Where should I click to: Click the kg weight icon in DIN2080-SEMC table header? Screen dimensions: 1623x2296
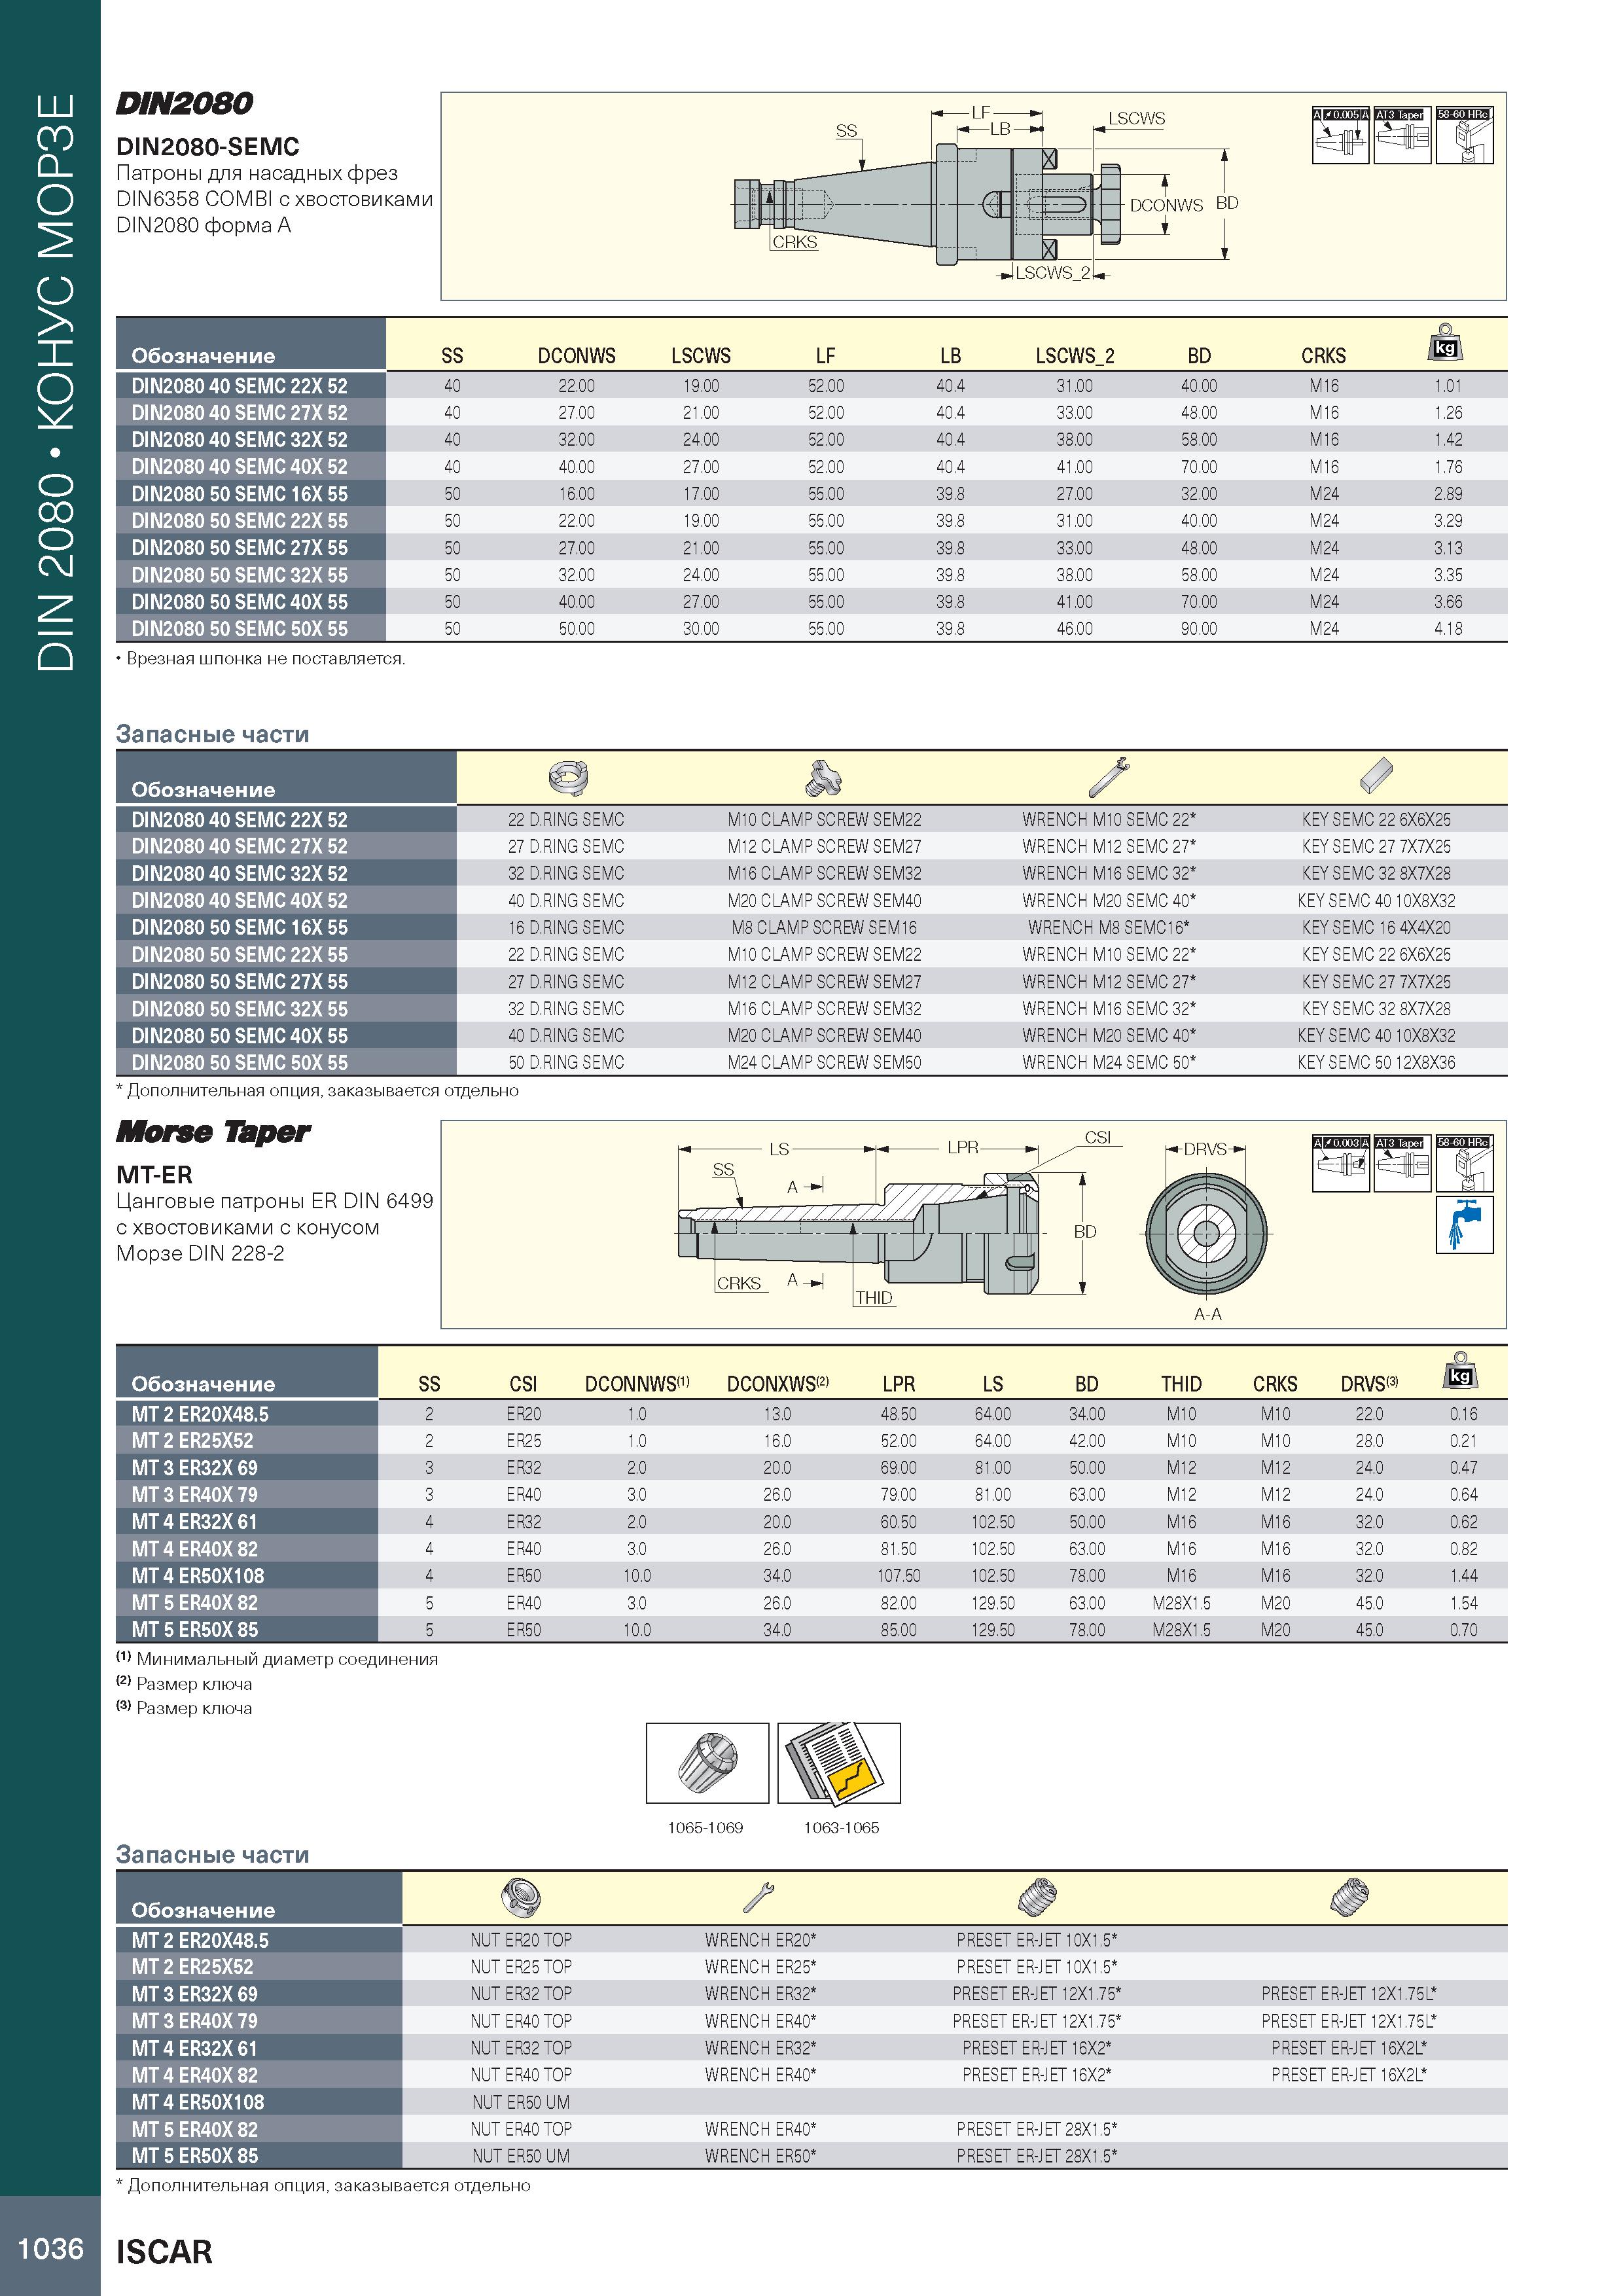coord(1444,342)
